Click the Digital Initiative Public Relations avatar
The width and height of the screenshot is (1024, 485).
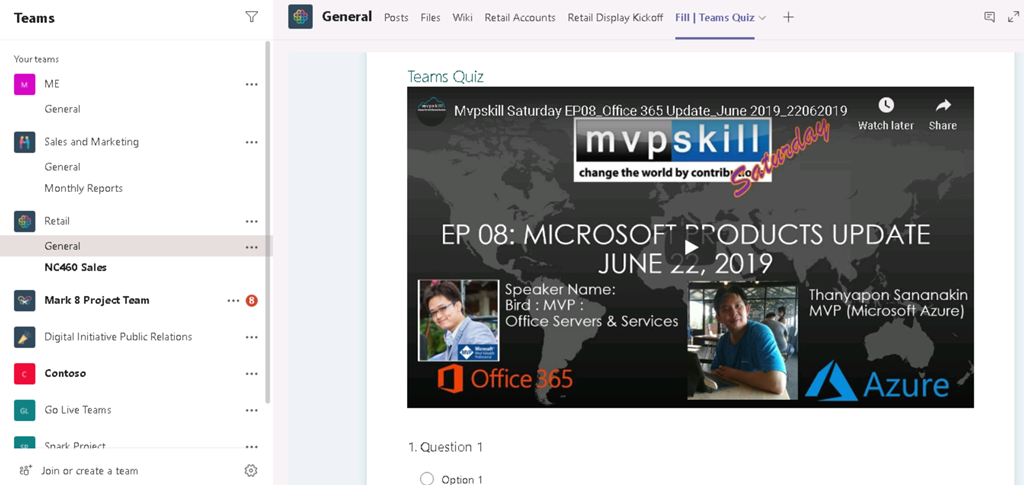[25, 337]
